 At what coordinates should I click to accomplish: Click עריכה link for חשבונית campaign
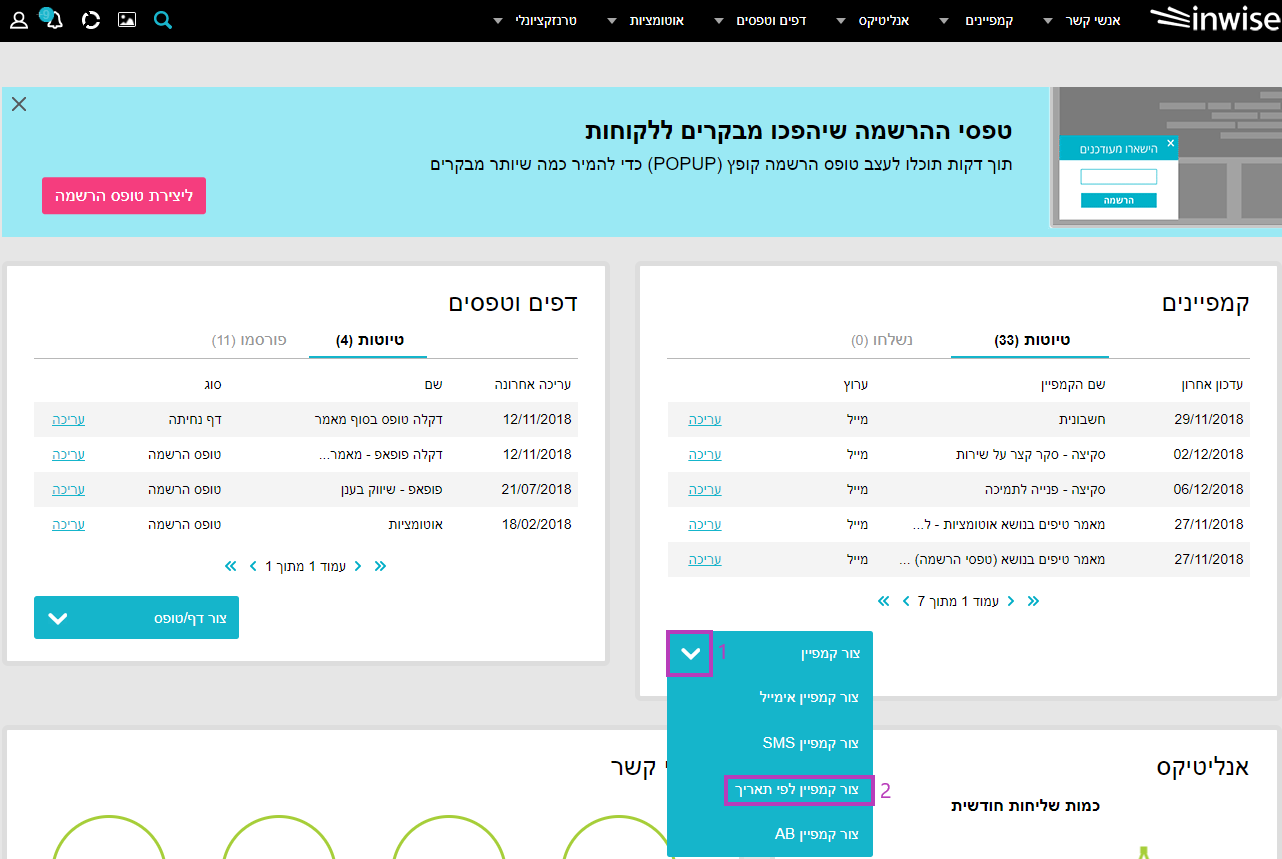704,419
